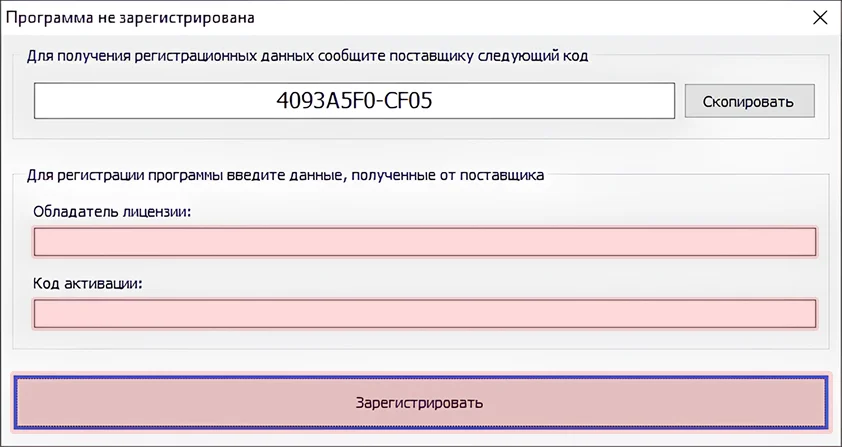This screenshot has width=842, height=447.
Task: Place cursor in the license holder textbox
Action: click(425, 242)
